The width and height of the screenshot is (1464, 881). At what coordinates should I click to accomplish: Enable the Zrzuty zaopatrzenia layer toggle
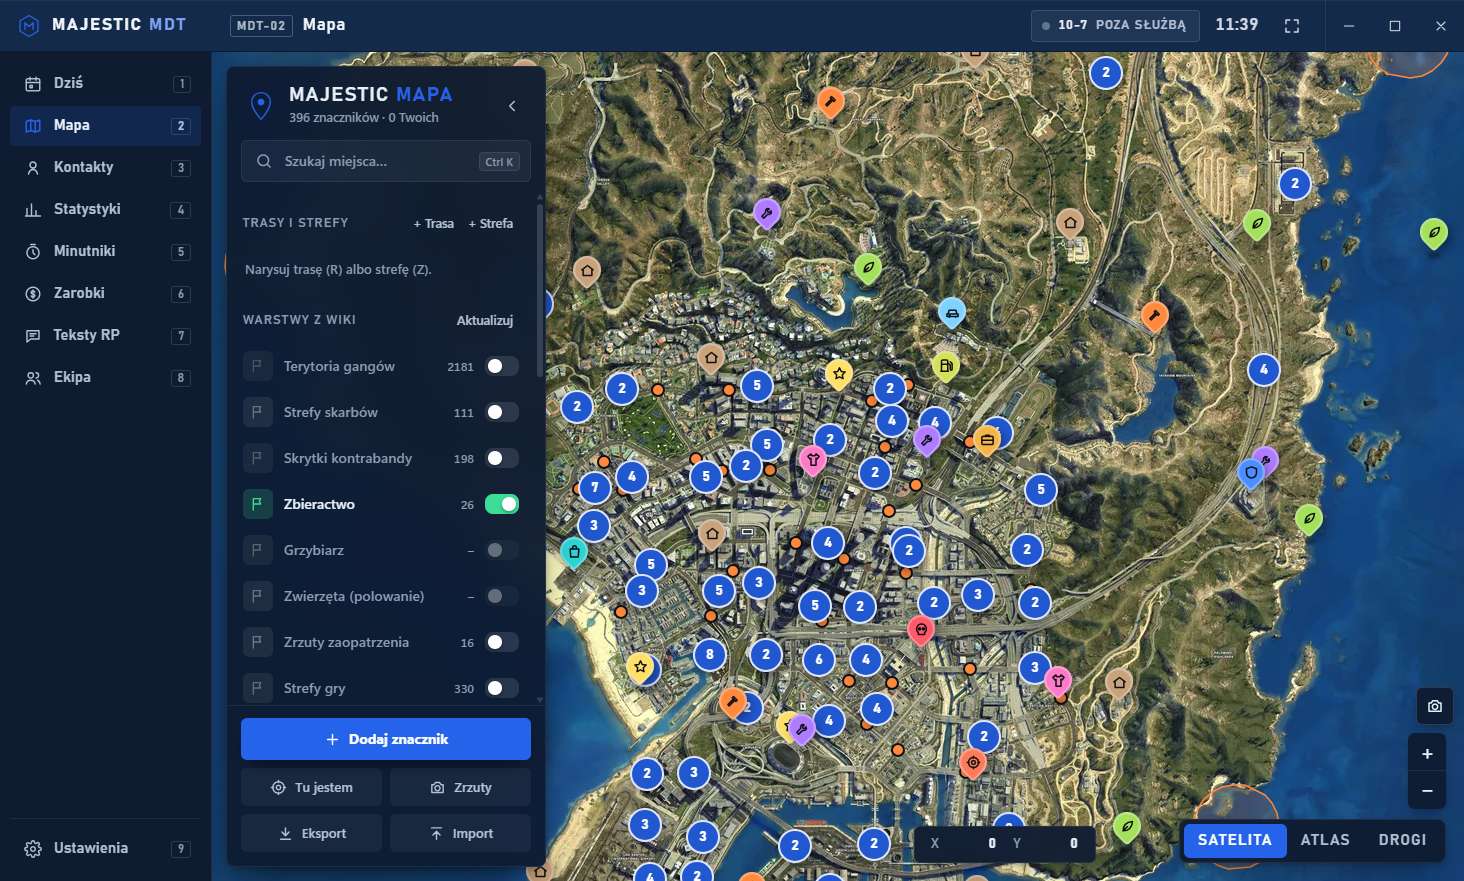pos(502,642)
